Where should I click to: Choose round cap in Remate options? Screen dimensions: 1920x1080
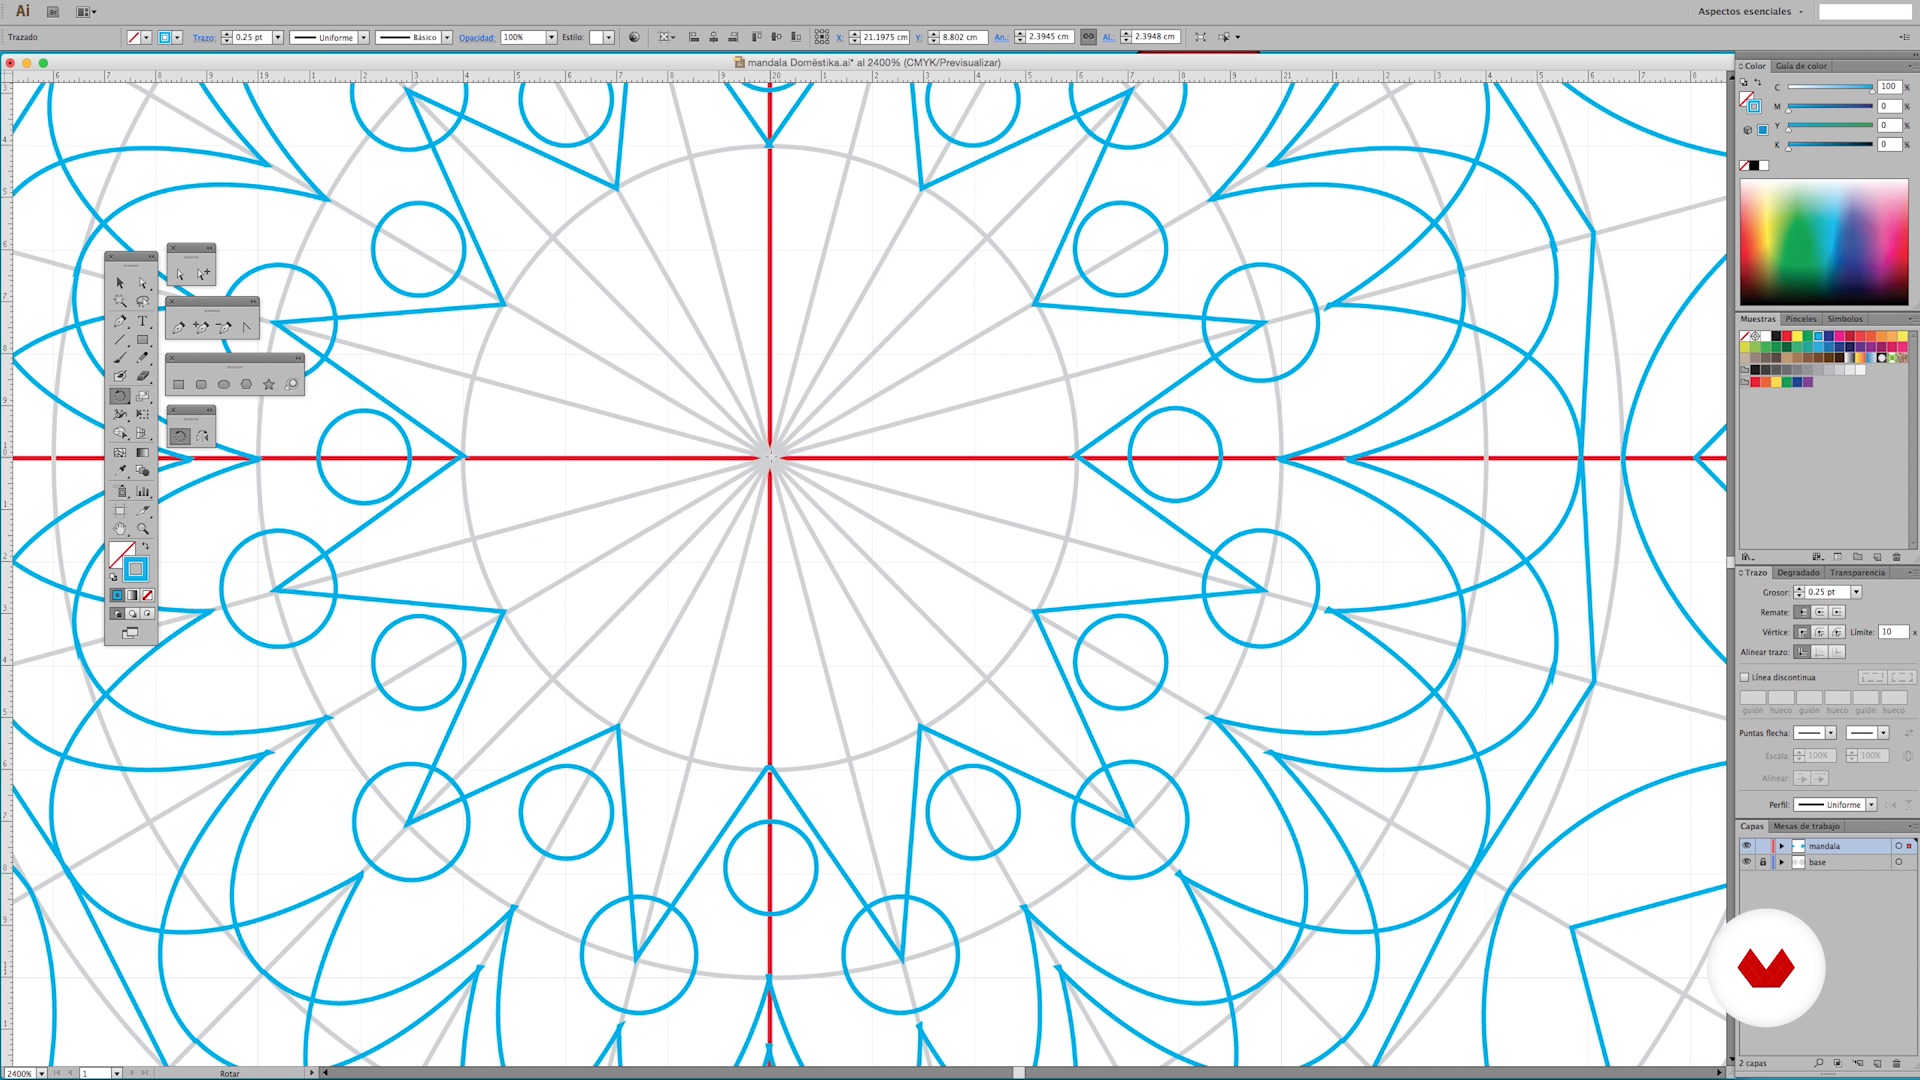[1820, 612]
